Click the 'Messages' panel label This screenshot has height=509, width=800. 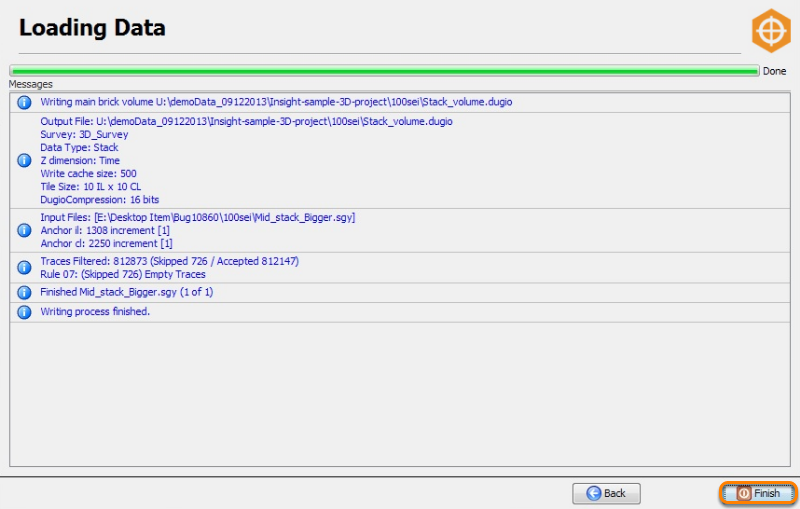pos(31,84)
